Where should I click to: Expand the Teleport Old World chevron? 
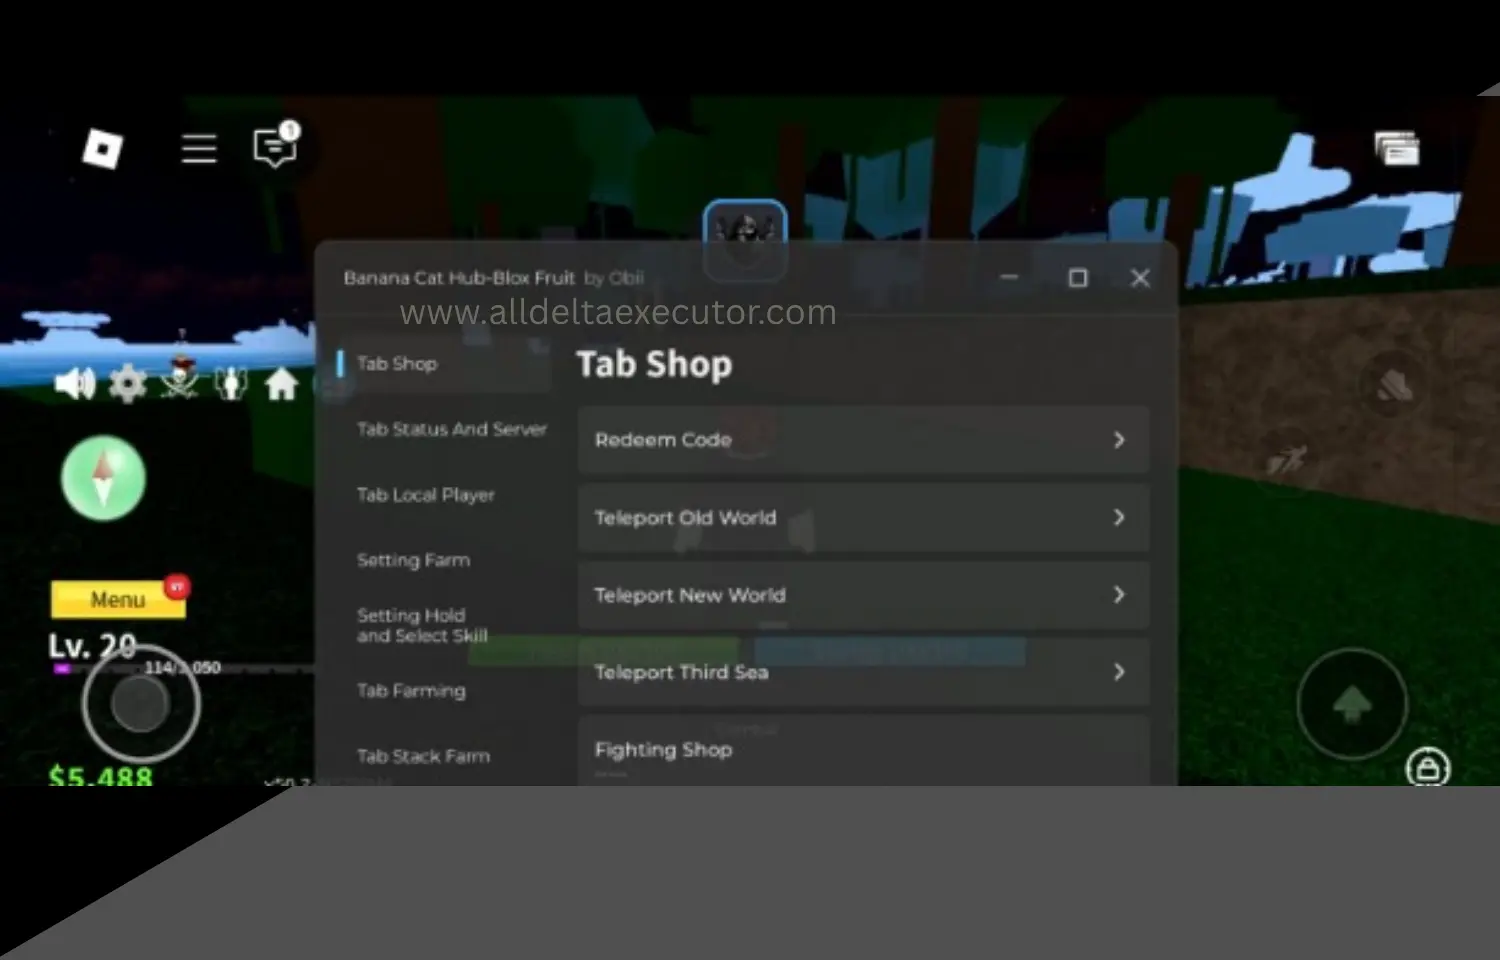pos(1119,517)
